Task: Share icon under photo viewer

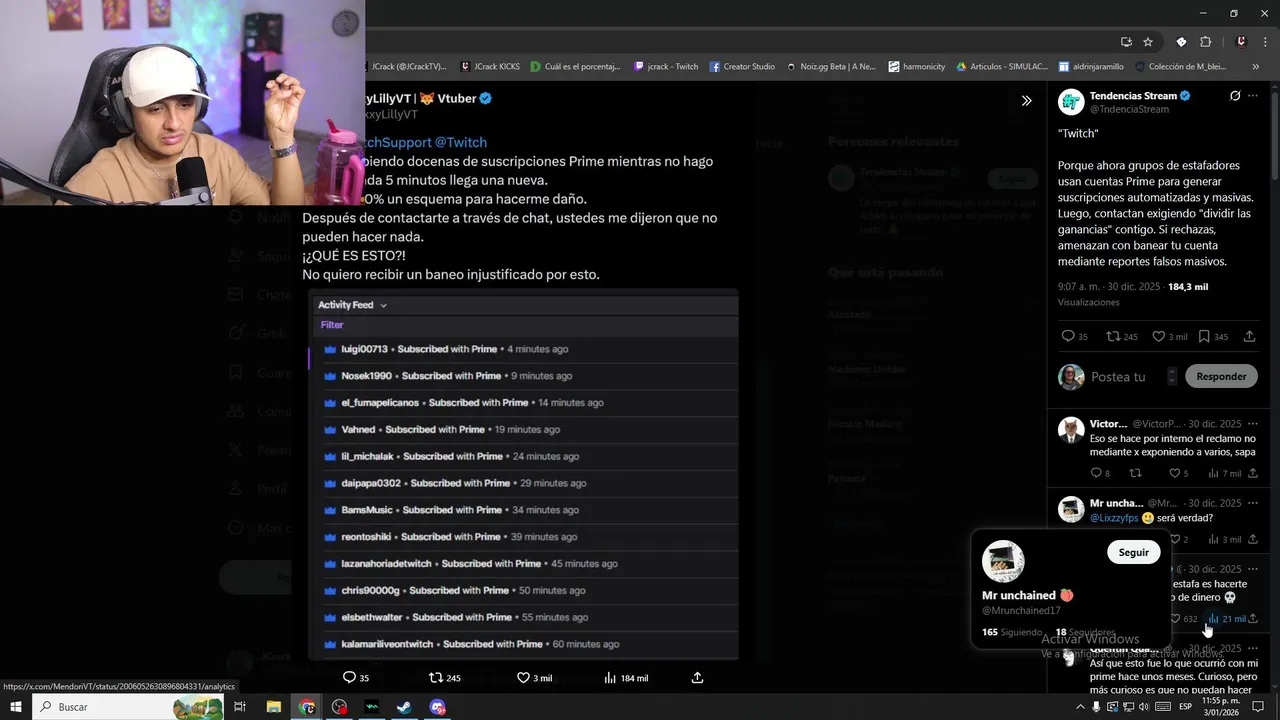Action: click(697, 677)
